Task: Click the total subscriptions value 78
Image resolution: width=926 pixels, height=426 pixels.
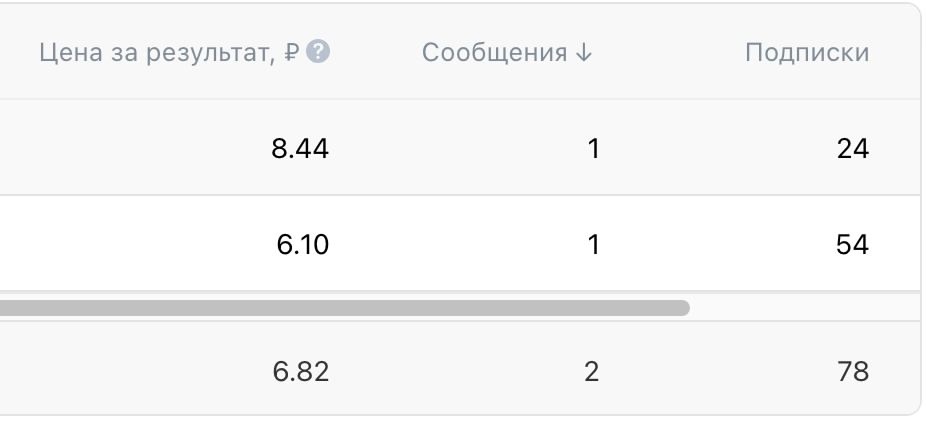Action: 853,372
